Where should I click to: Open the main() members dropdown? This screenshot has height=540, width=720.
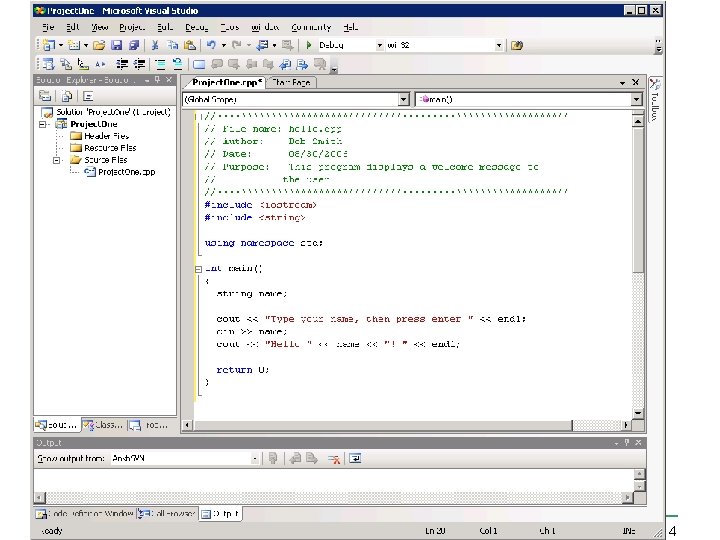(x=636, y=99)
